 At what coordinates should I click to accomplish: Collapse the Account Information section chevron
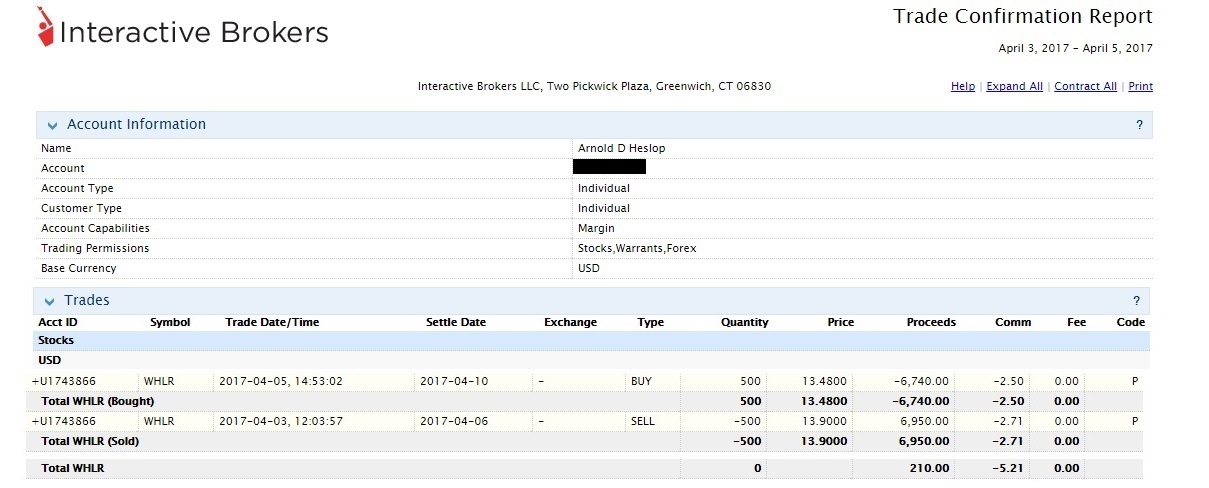pyautogui.click(x=52, y=126)
